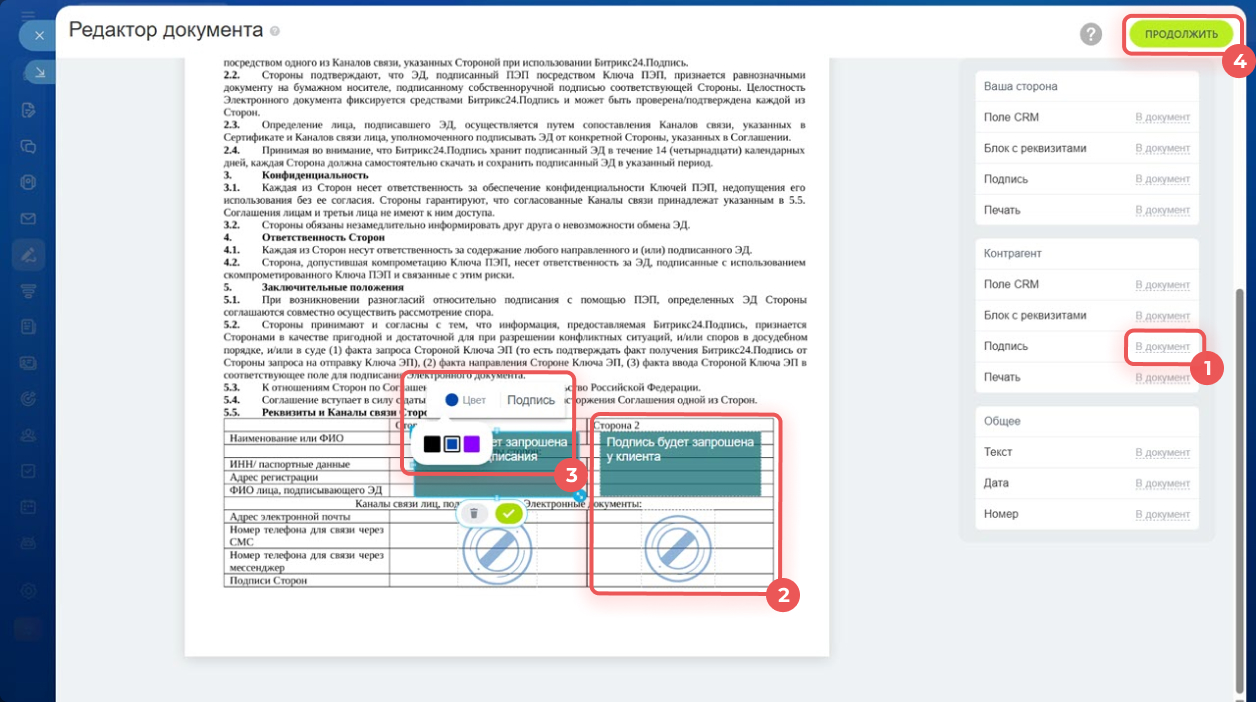The image size is (1256, 702).
Task: Select the black color swatch
Action: coord(431,443)
